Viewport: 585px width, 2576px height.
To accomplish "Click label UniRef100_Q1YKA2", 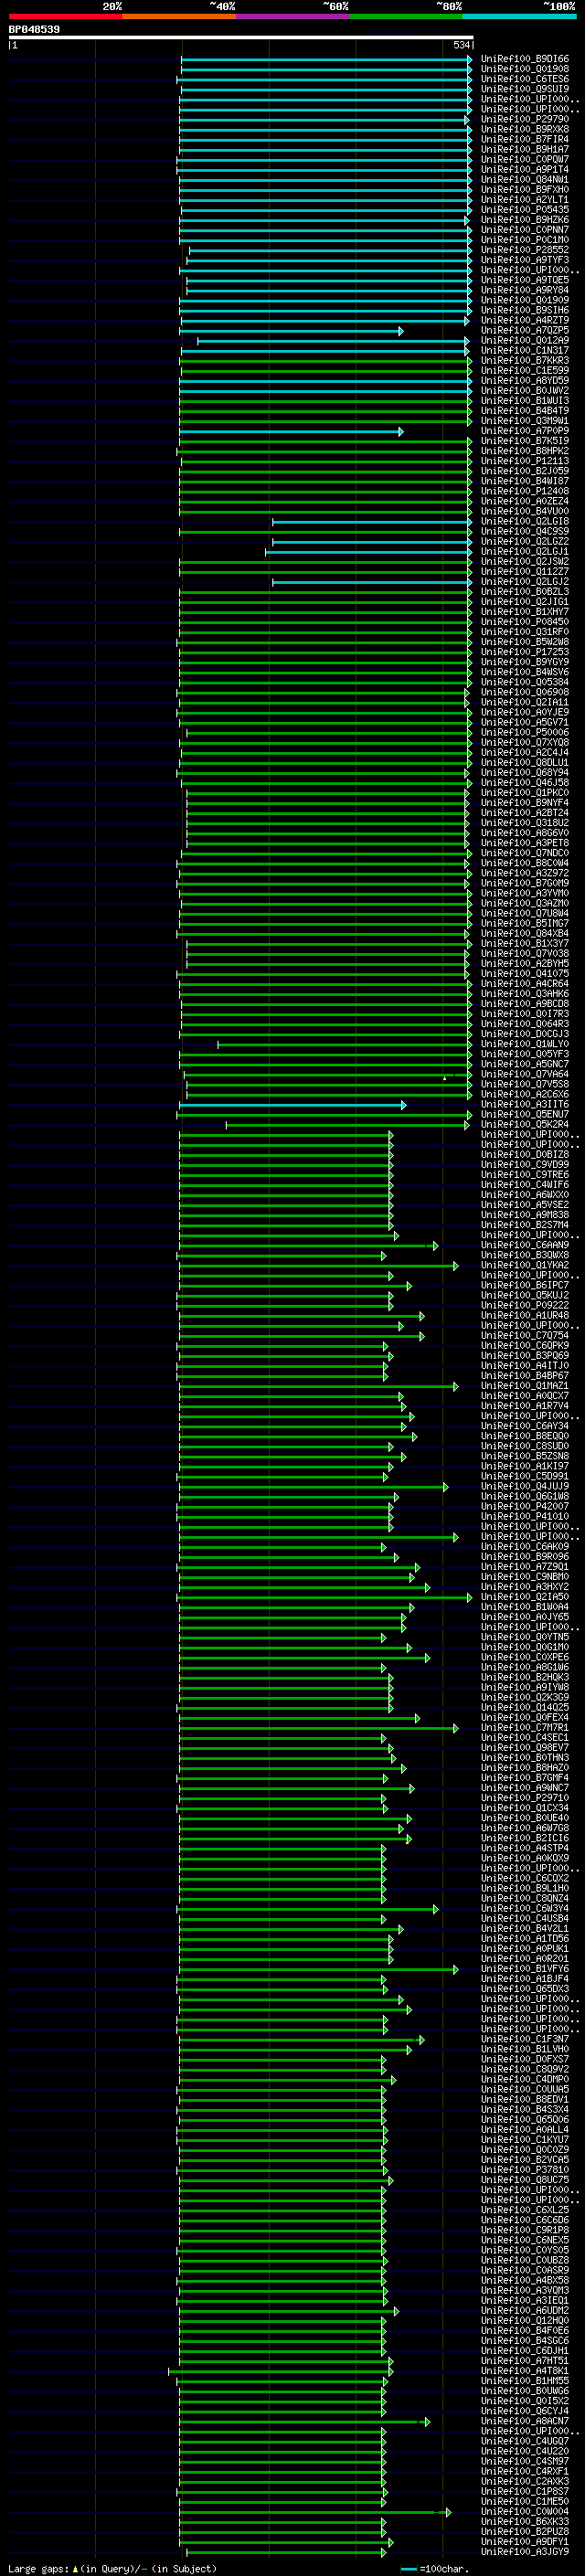I will pos(525,1265).
